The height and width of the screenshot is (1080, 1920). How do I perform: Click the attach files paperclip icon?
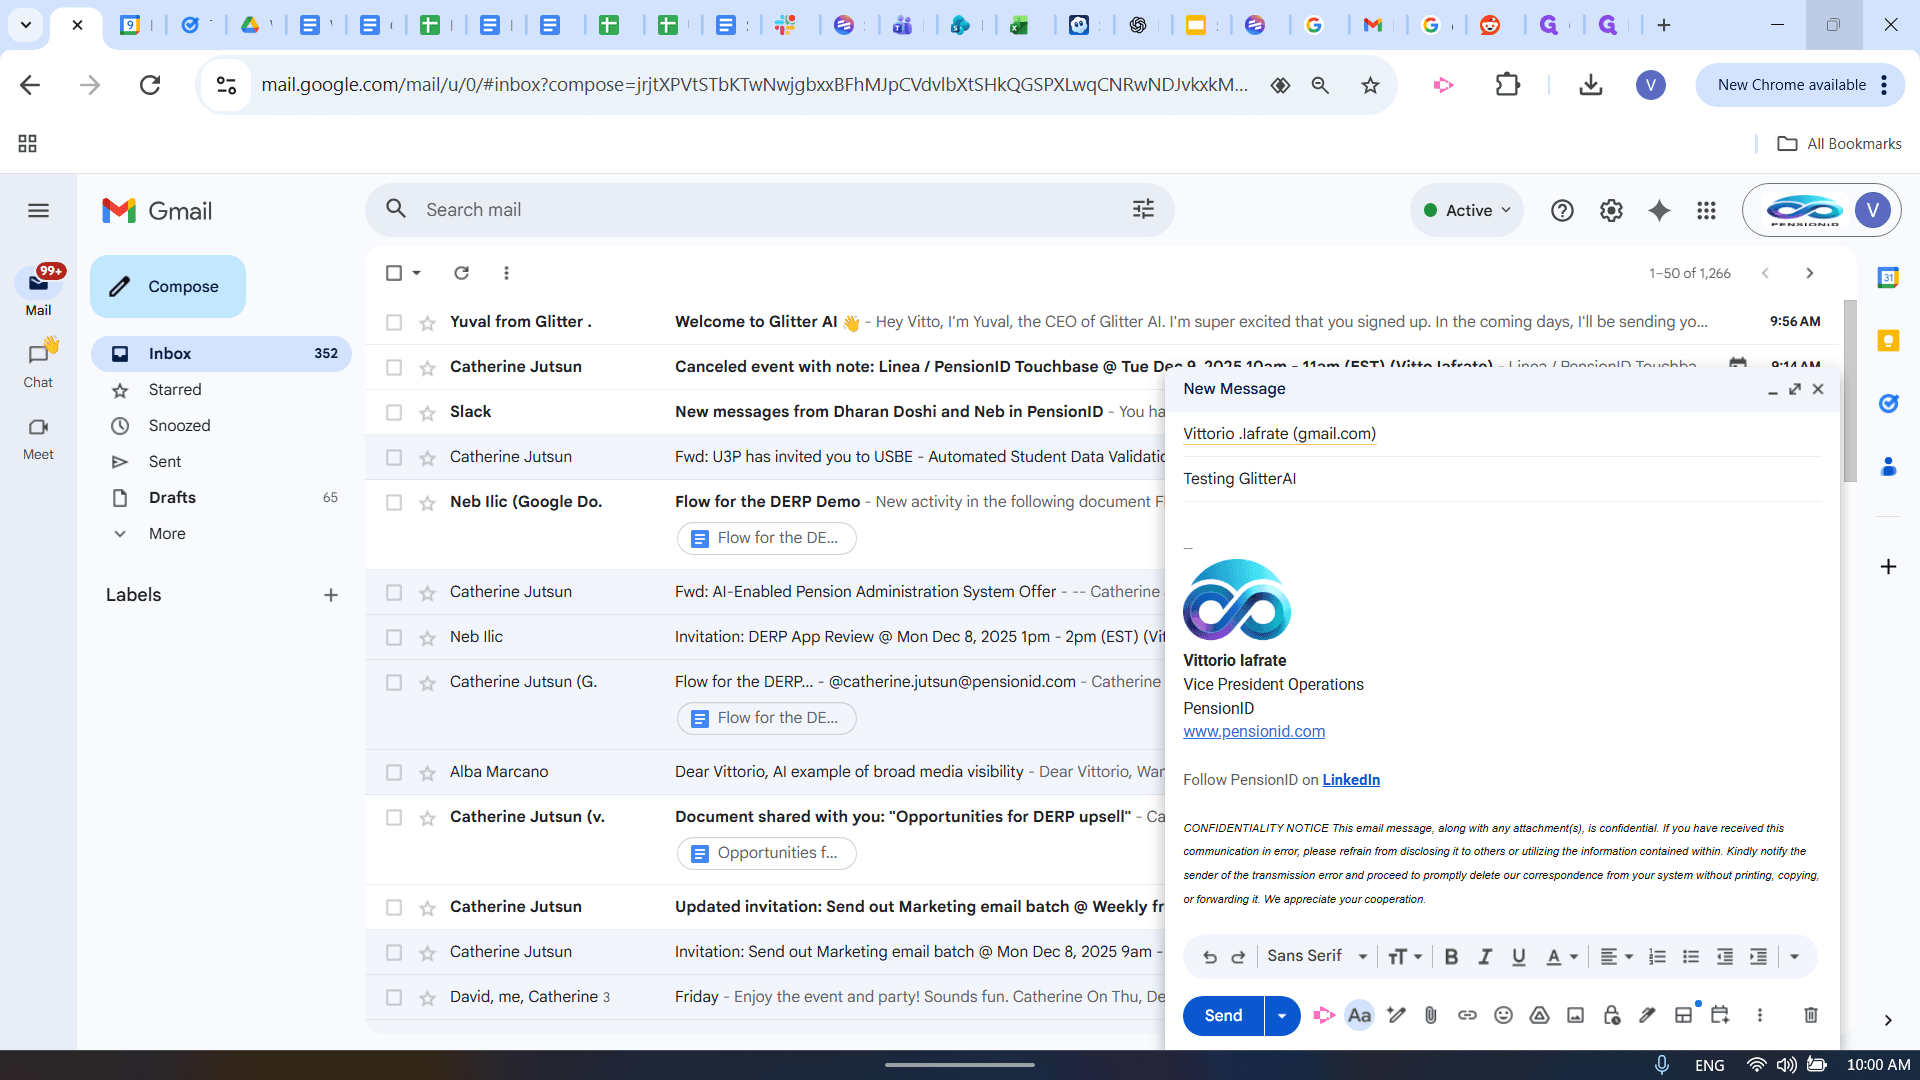tap(1431, 1015)
